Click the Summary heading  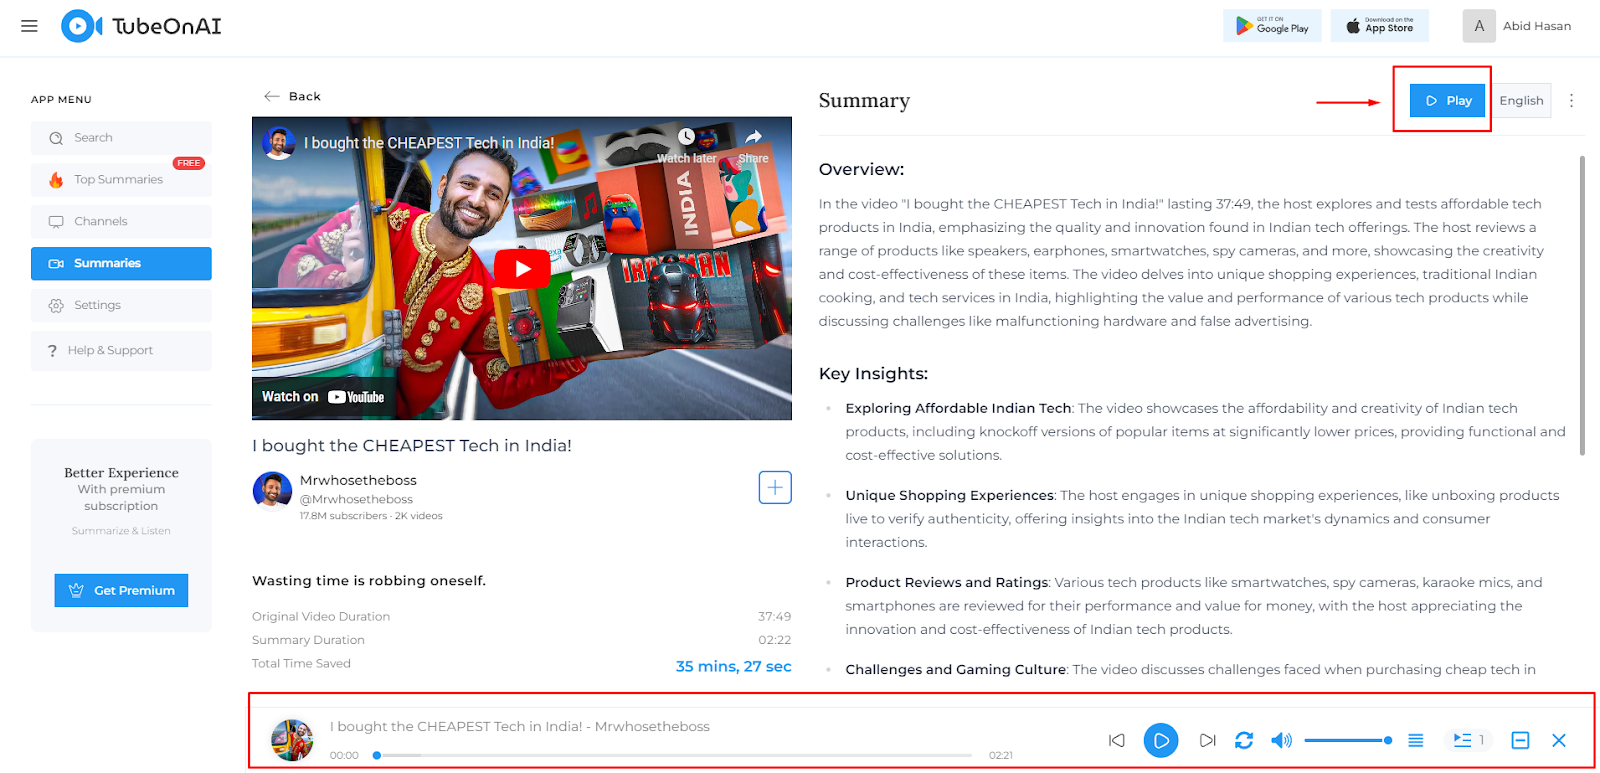(x=864, y=100)
